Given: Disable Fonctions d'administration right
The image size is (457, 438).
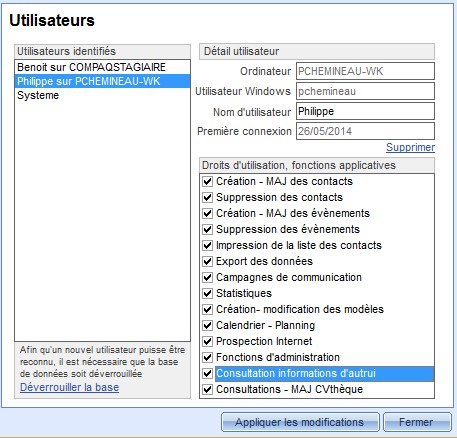Looking at the screenshot, I should pyautogui.click(x=207, y=357).
